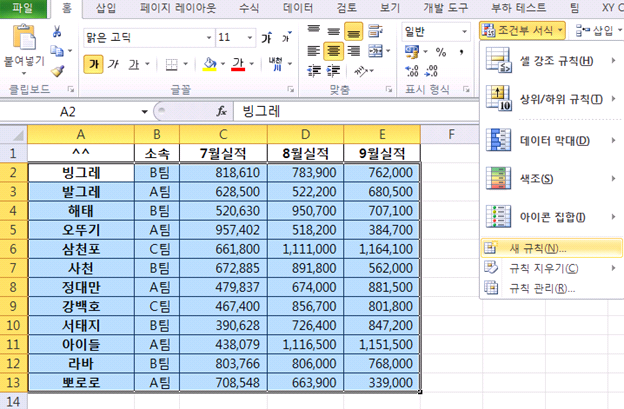Open the Name Box dropdown arrow
This screenshot has height=409, width=624.
pyautogui.click(x=144, y=112)
